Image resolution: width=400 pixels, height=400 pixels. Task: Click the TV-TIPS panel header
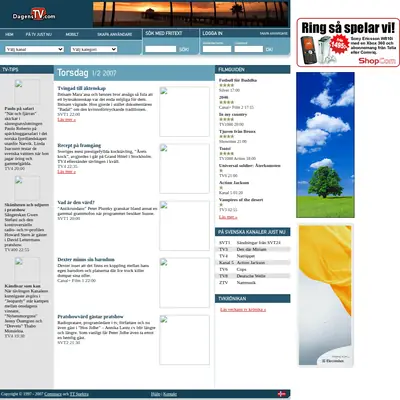pos(27,69)
